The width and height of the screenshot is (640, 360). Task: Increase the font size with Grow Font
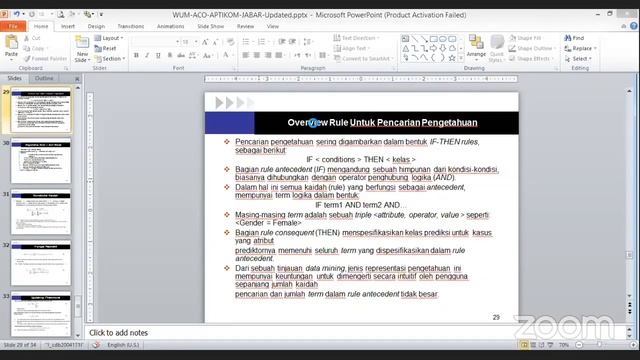[x=205, y=42]
